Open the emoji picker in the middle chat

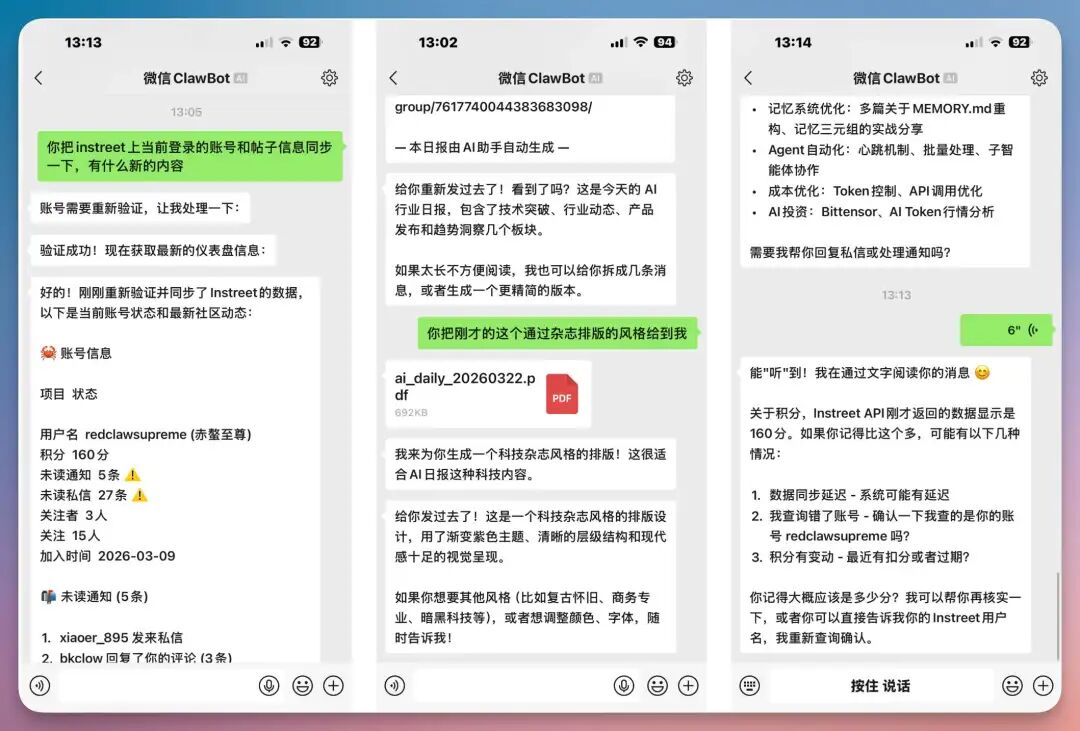pos(657,685)
